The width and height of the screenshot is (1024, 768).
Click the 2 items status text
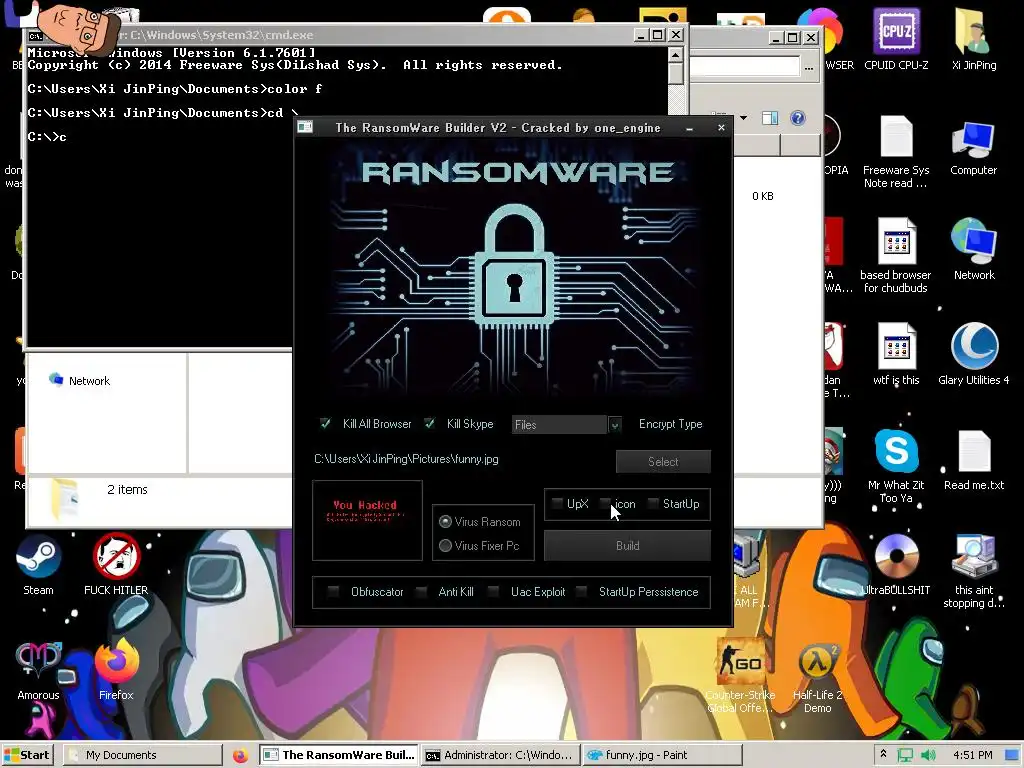(127, 490)
